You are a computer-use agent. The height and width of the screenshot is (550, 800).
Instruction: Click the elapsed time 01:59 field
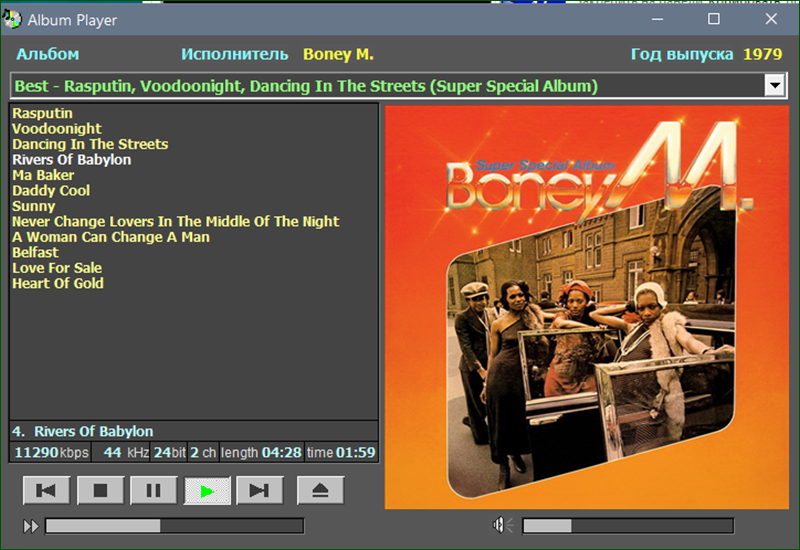341,453
